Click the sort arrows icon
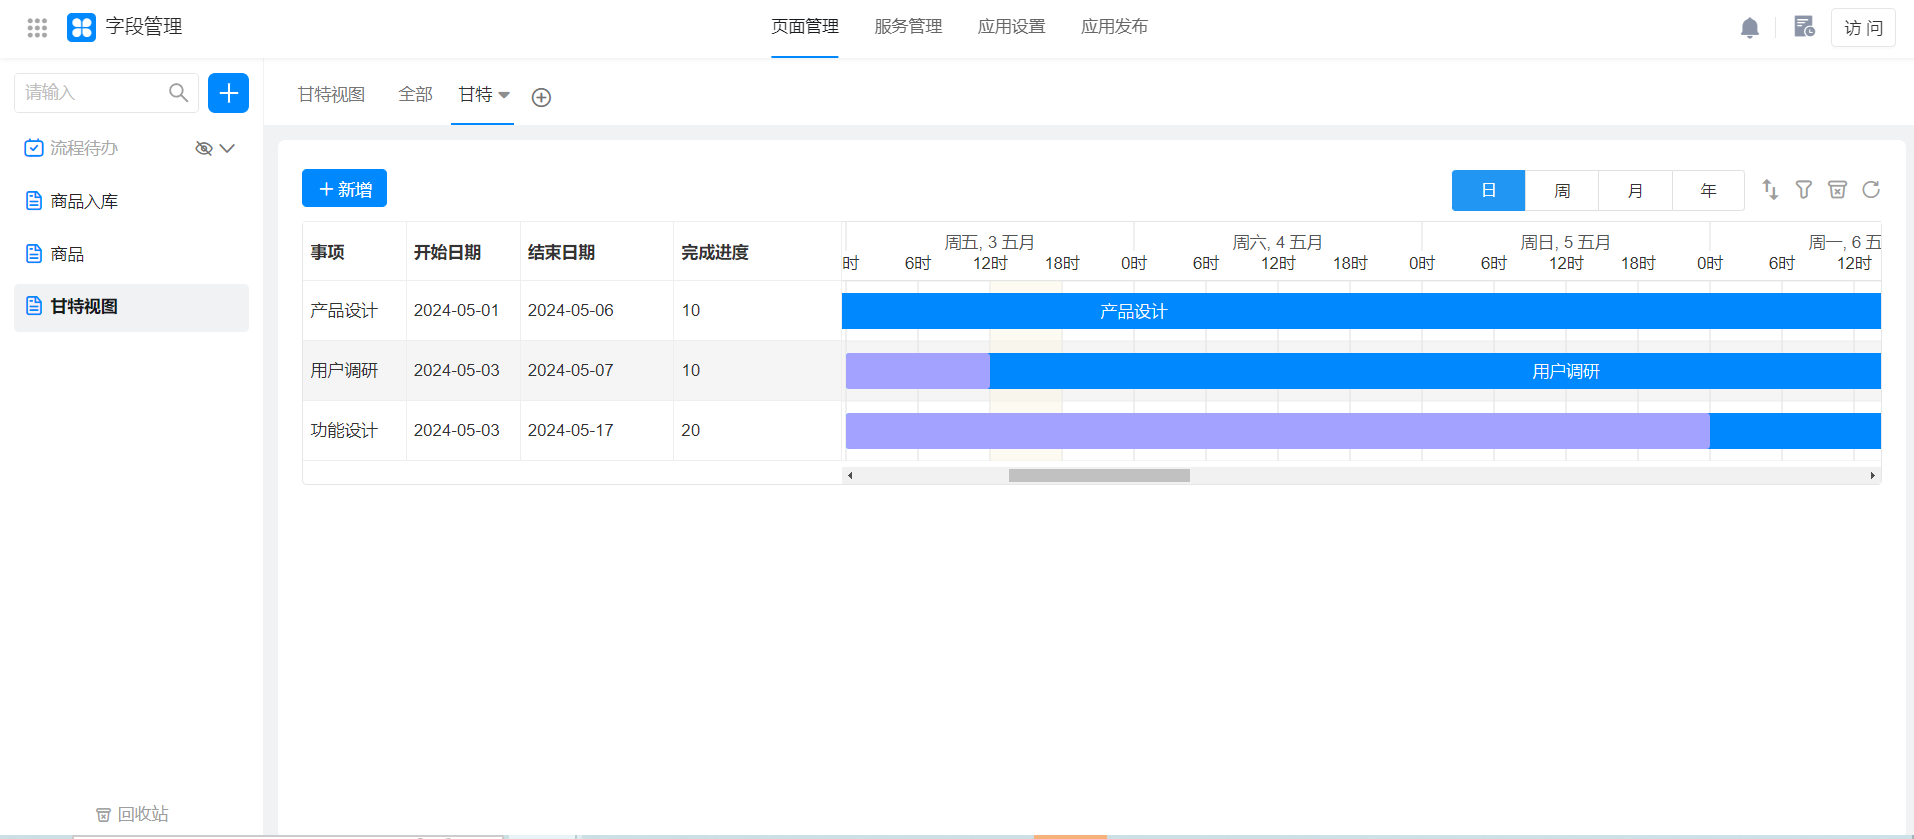The width and height of the screenshot is (1914, 839). click(x=1770, y=190)
